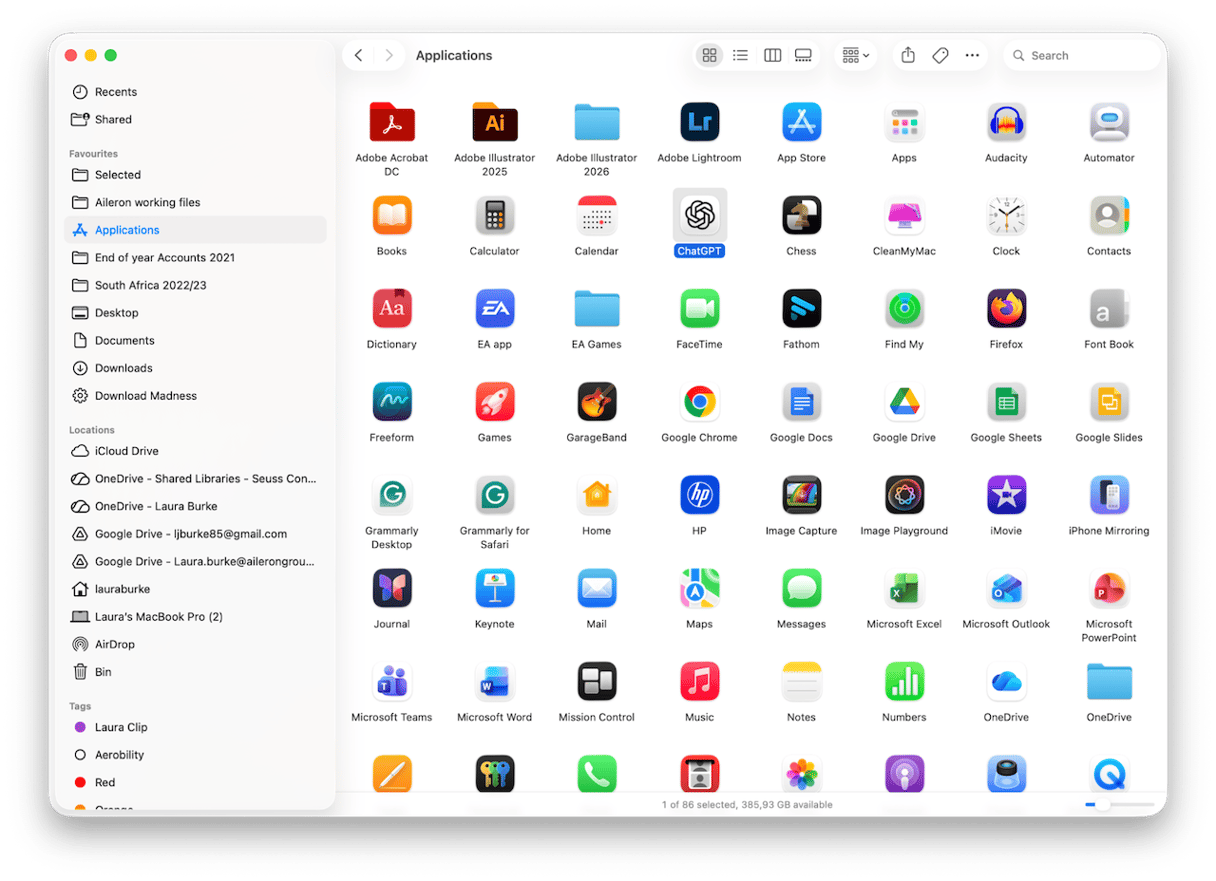Click the Calculator app icon
Screen dimensions: 1216x881
(494, 215)
